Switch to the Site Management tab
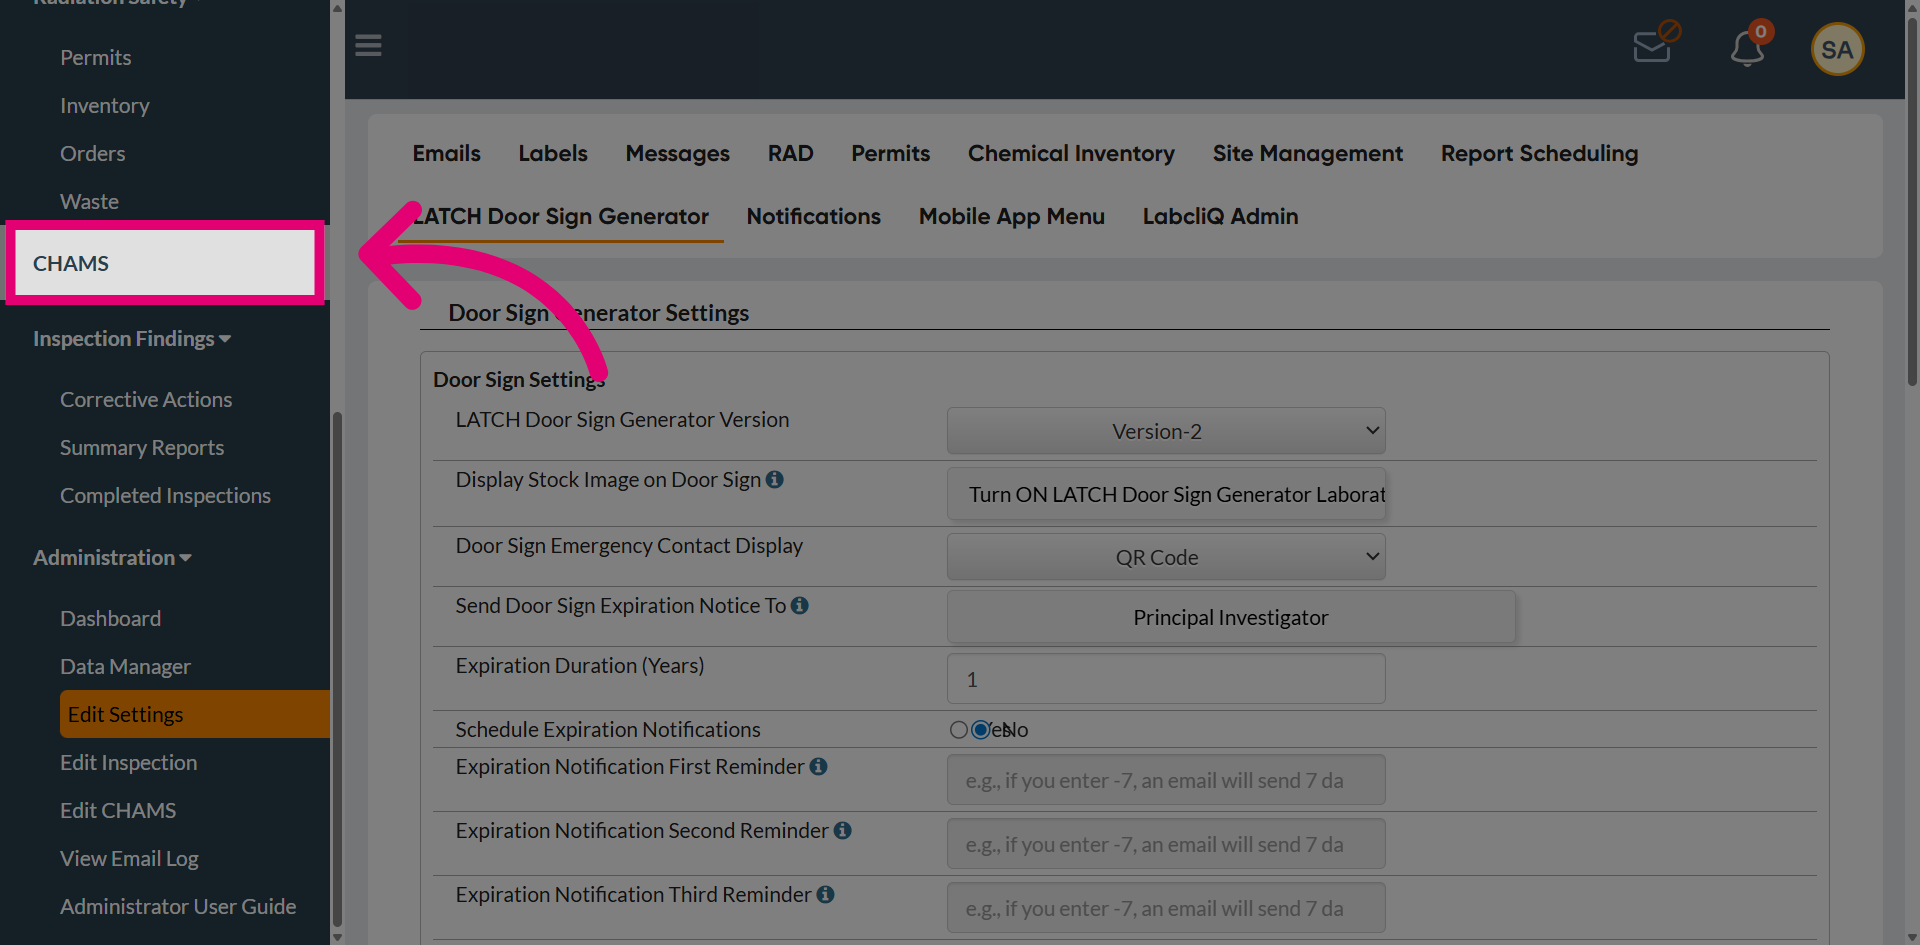 1308,153
